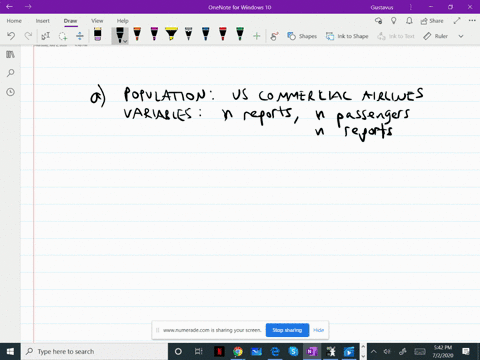
Task: Open Skype from the taskbar
Action: (x=293, y=351)
